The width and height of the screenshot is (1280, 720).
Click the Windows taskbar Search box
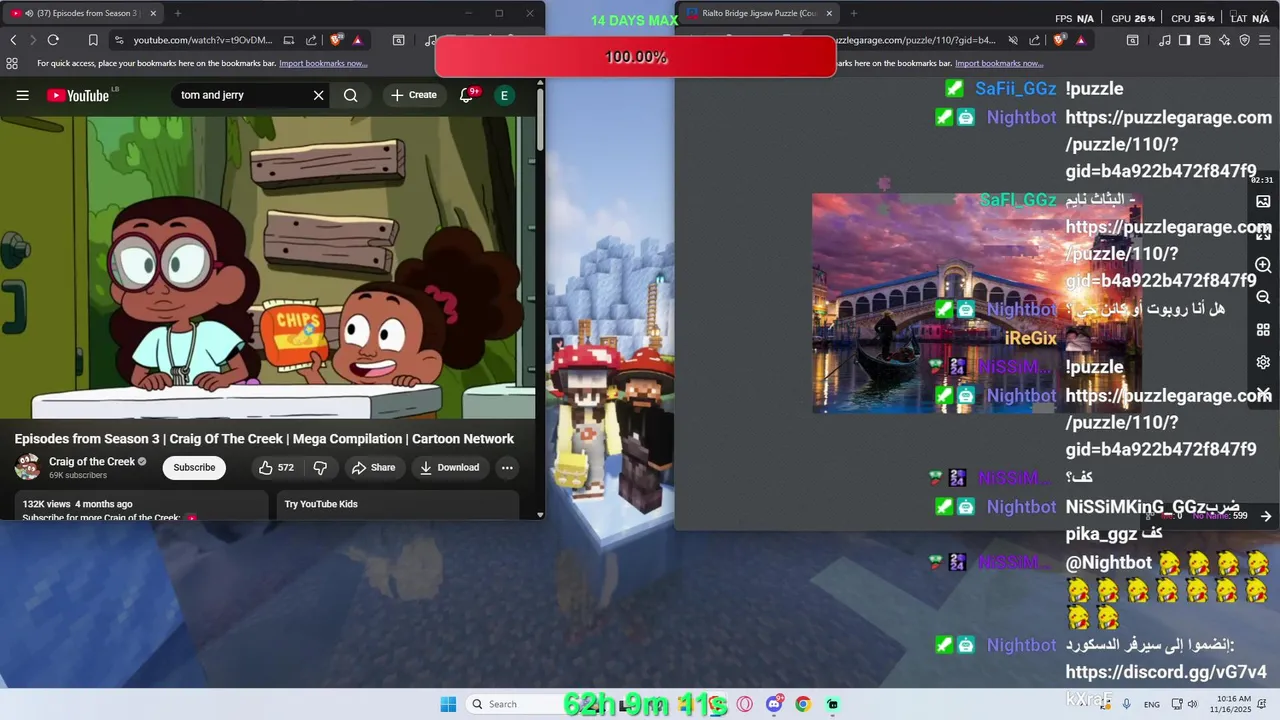(515, 704)
